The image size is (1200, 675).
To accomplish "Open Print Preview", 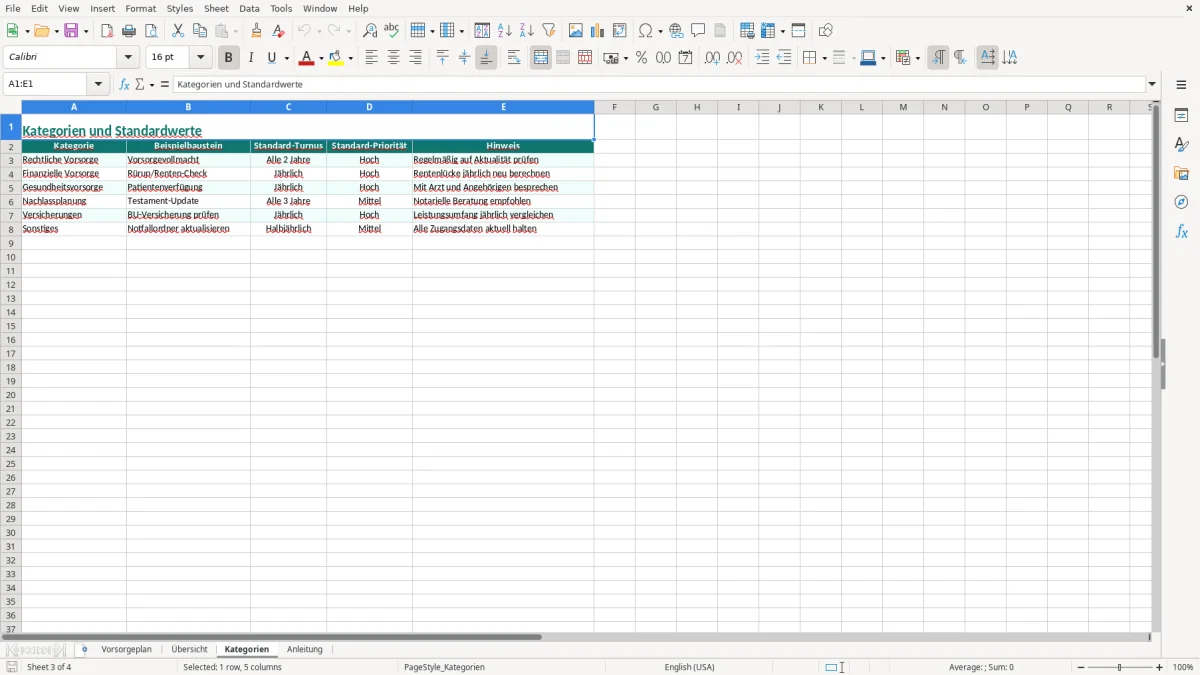I will (x=151, y=31).
